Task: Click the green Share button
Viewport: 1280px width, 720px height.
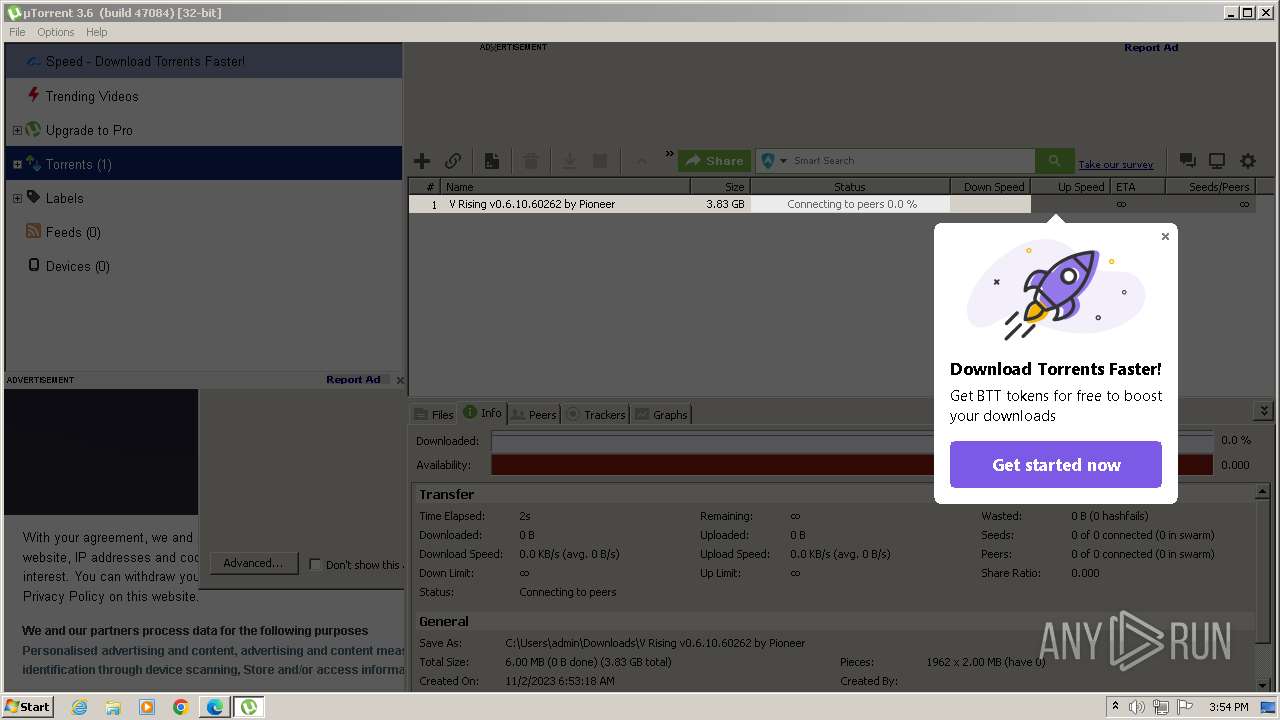Action: [714, 161]
